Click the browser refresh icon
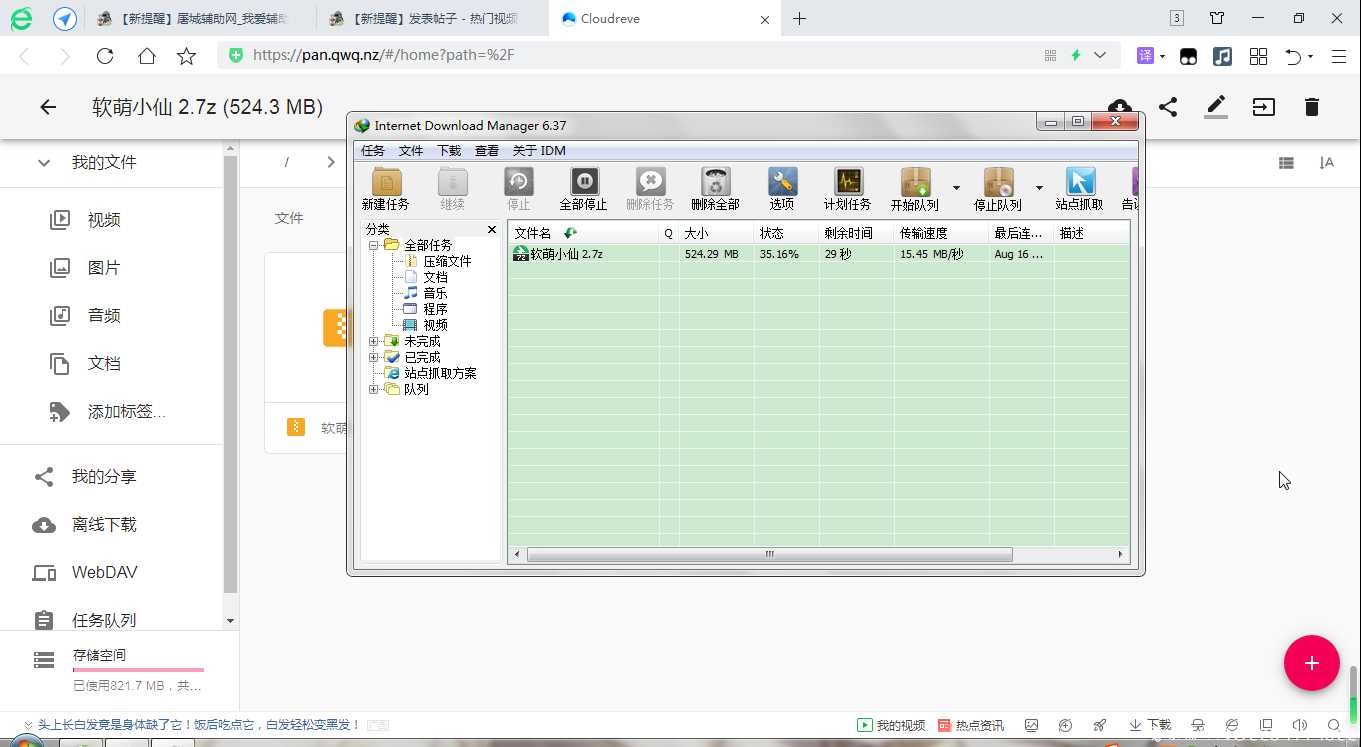The image size is (1361, 747). [105, 56]
